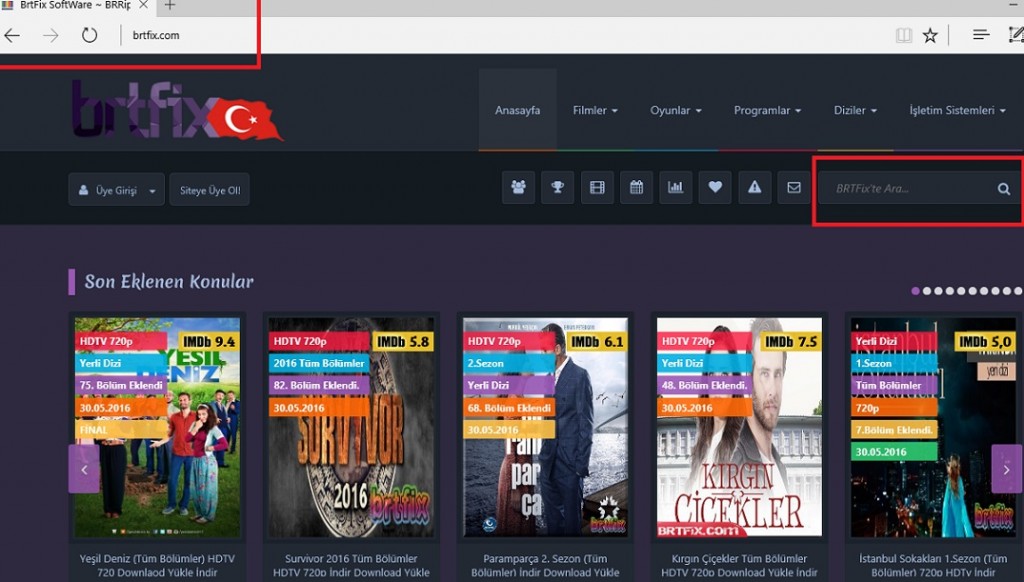Go to Anasayfa tab
The width and height of the screenshot is (1024, 582).
(517, 111)
